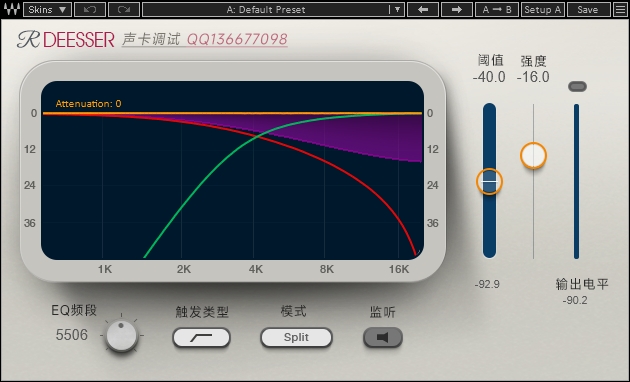Toggle the speaker monitor button
This screenshot has height=382, width=630.
[x=382, y=337]
